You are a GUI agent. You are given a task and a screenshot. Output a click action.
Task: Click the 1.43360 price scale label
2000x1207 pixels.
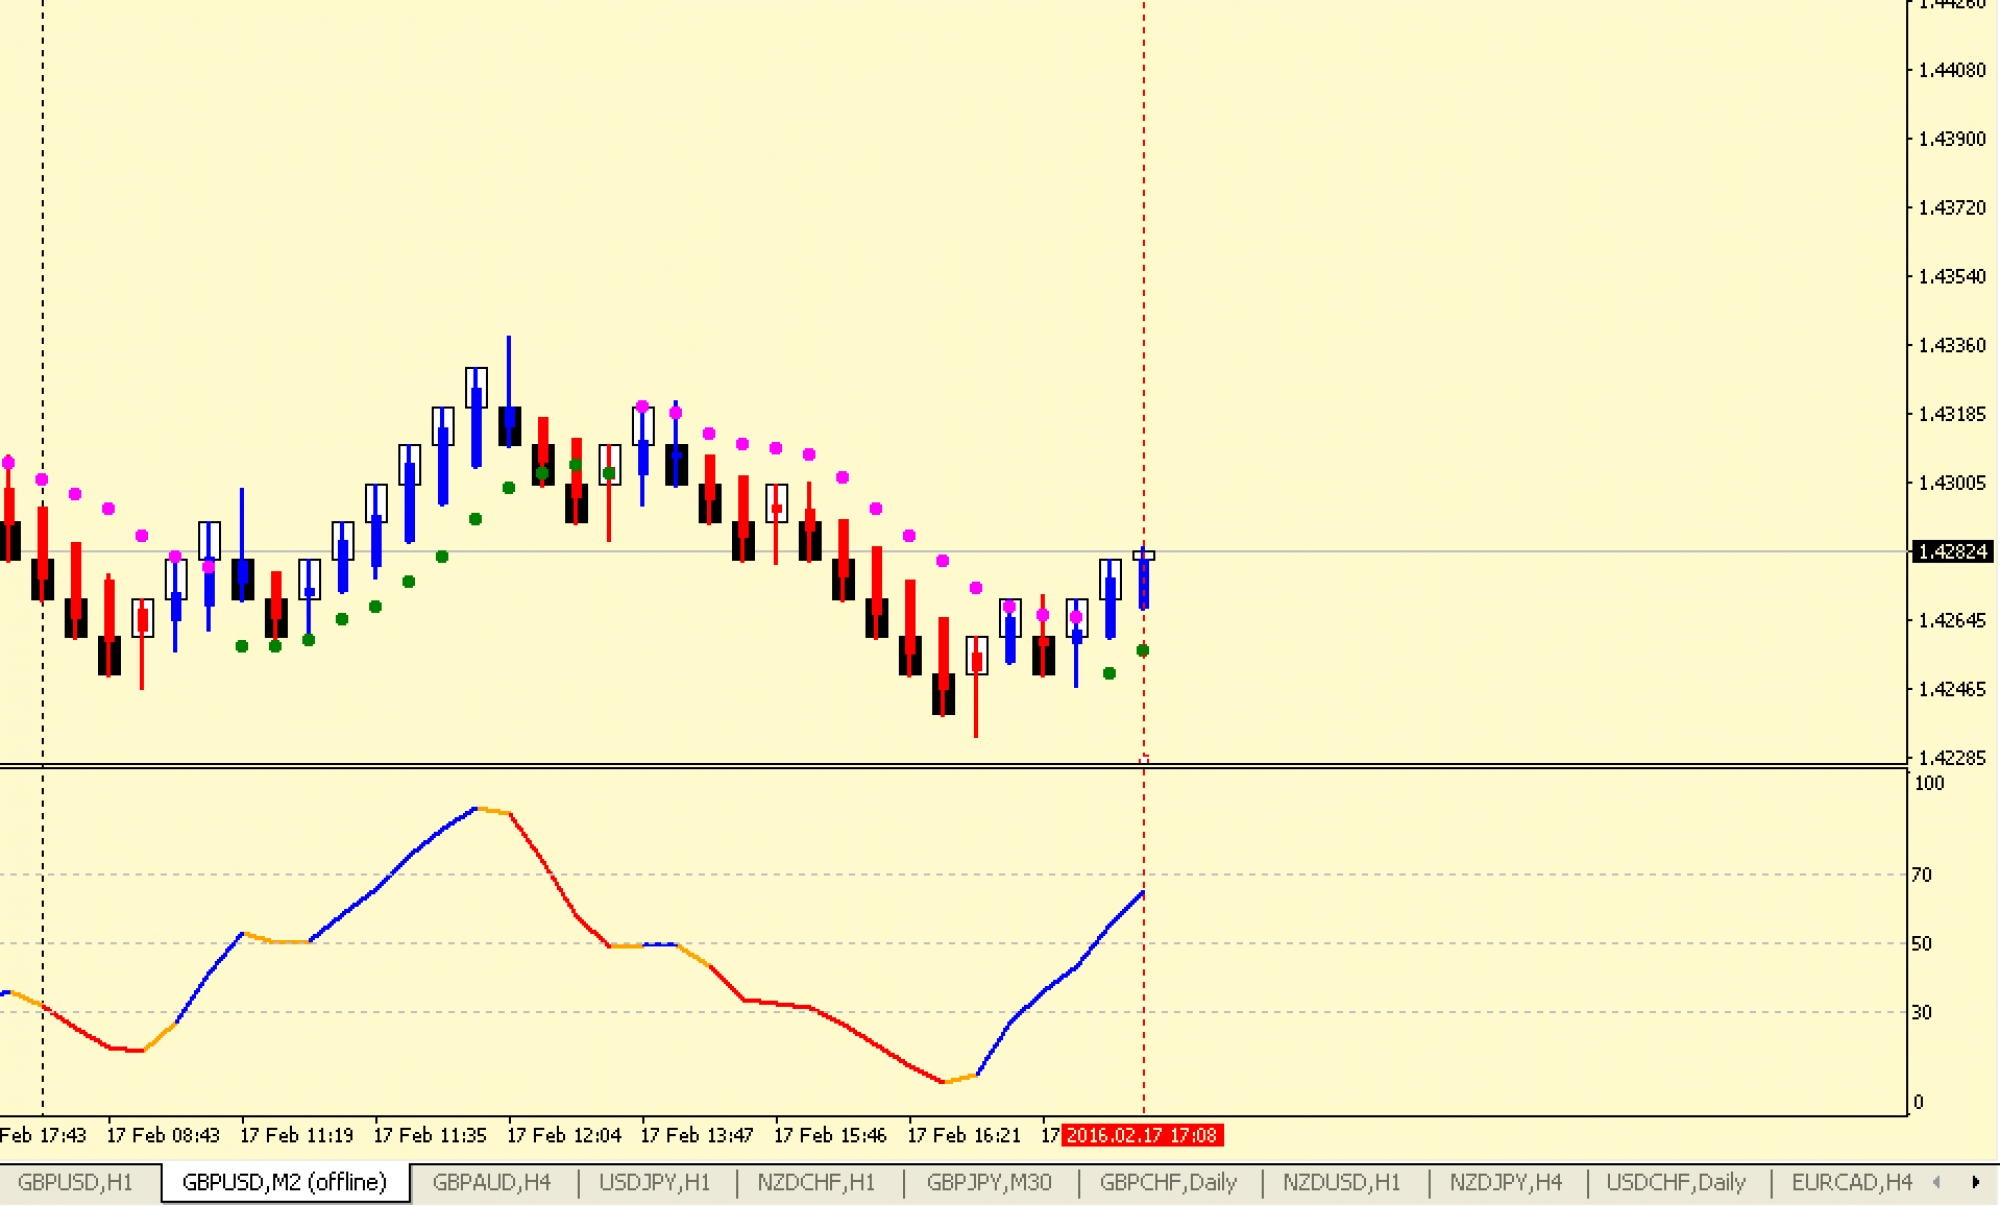[1952, 346]
